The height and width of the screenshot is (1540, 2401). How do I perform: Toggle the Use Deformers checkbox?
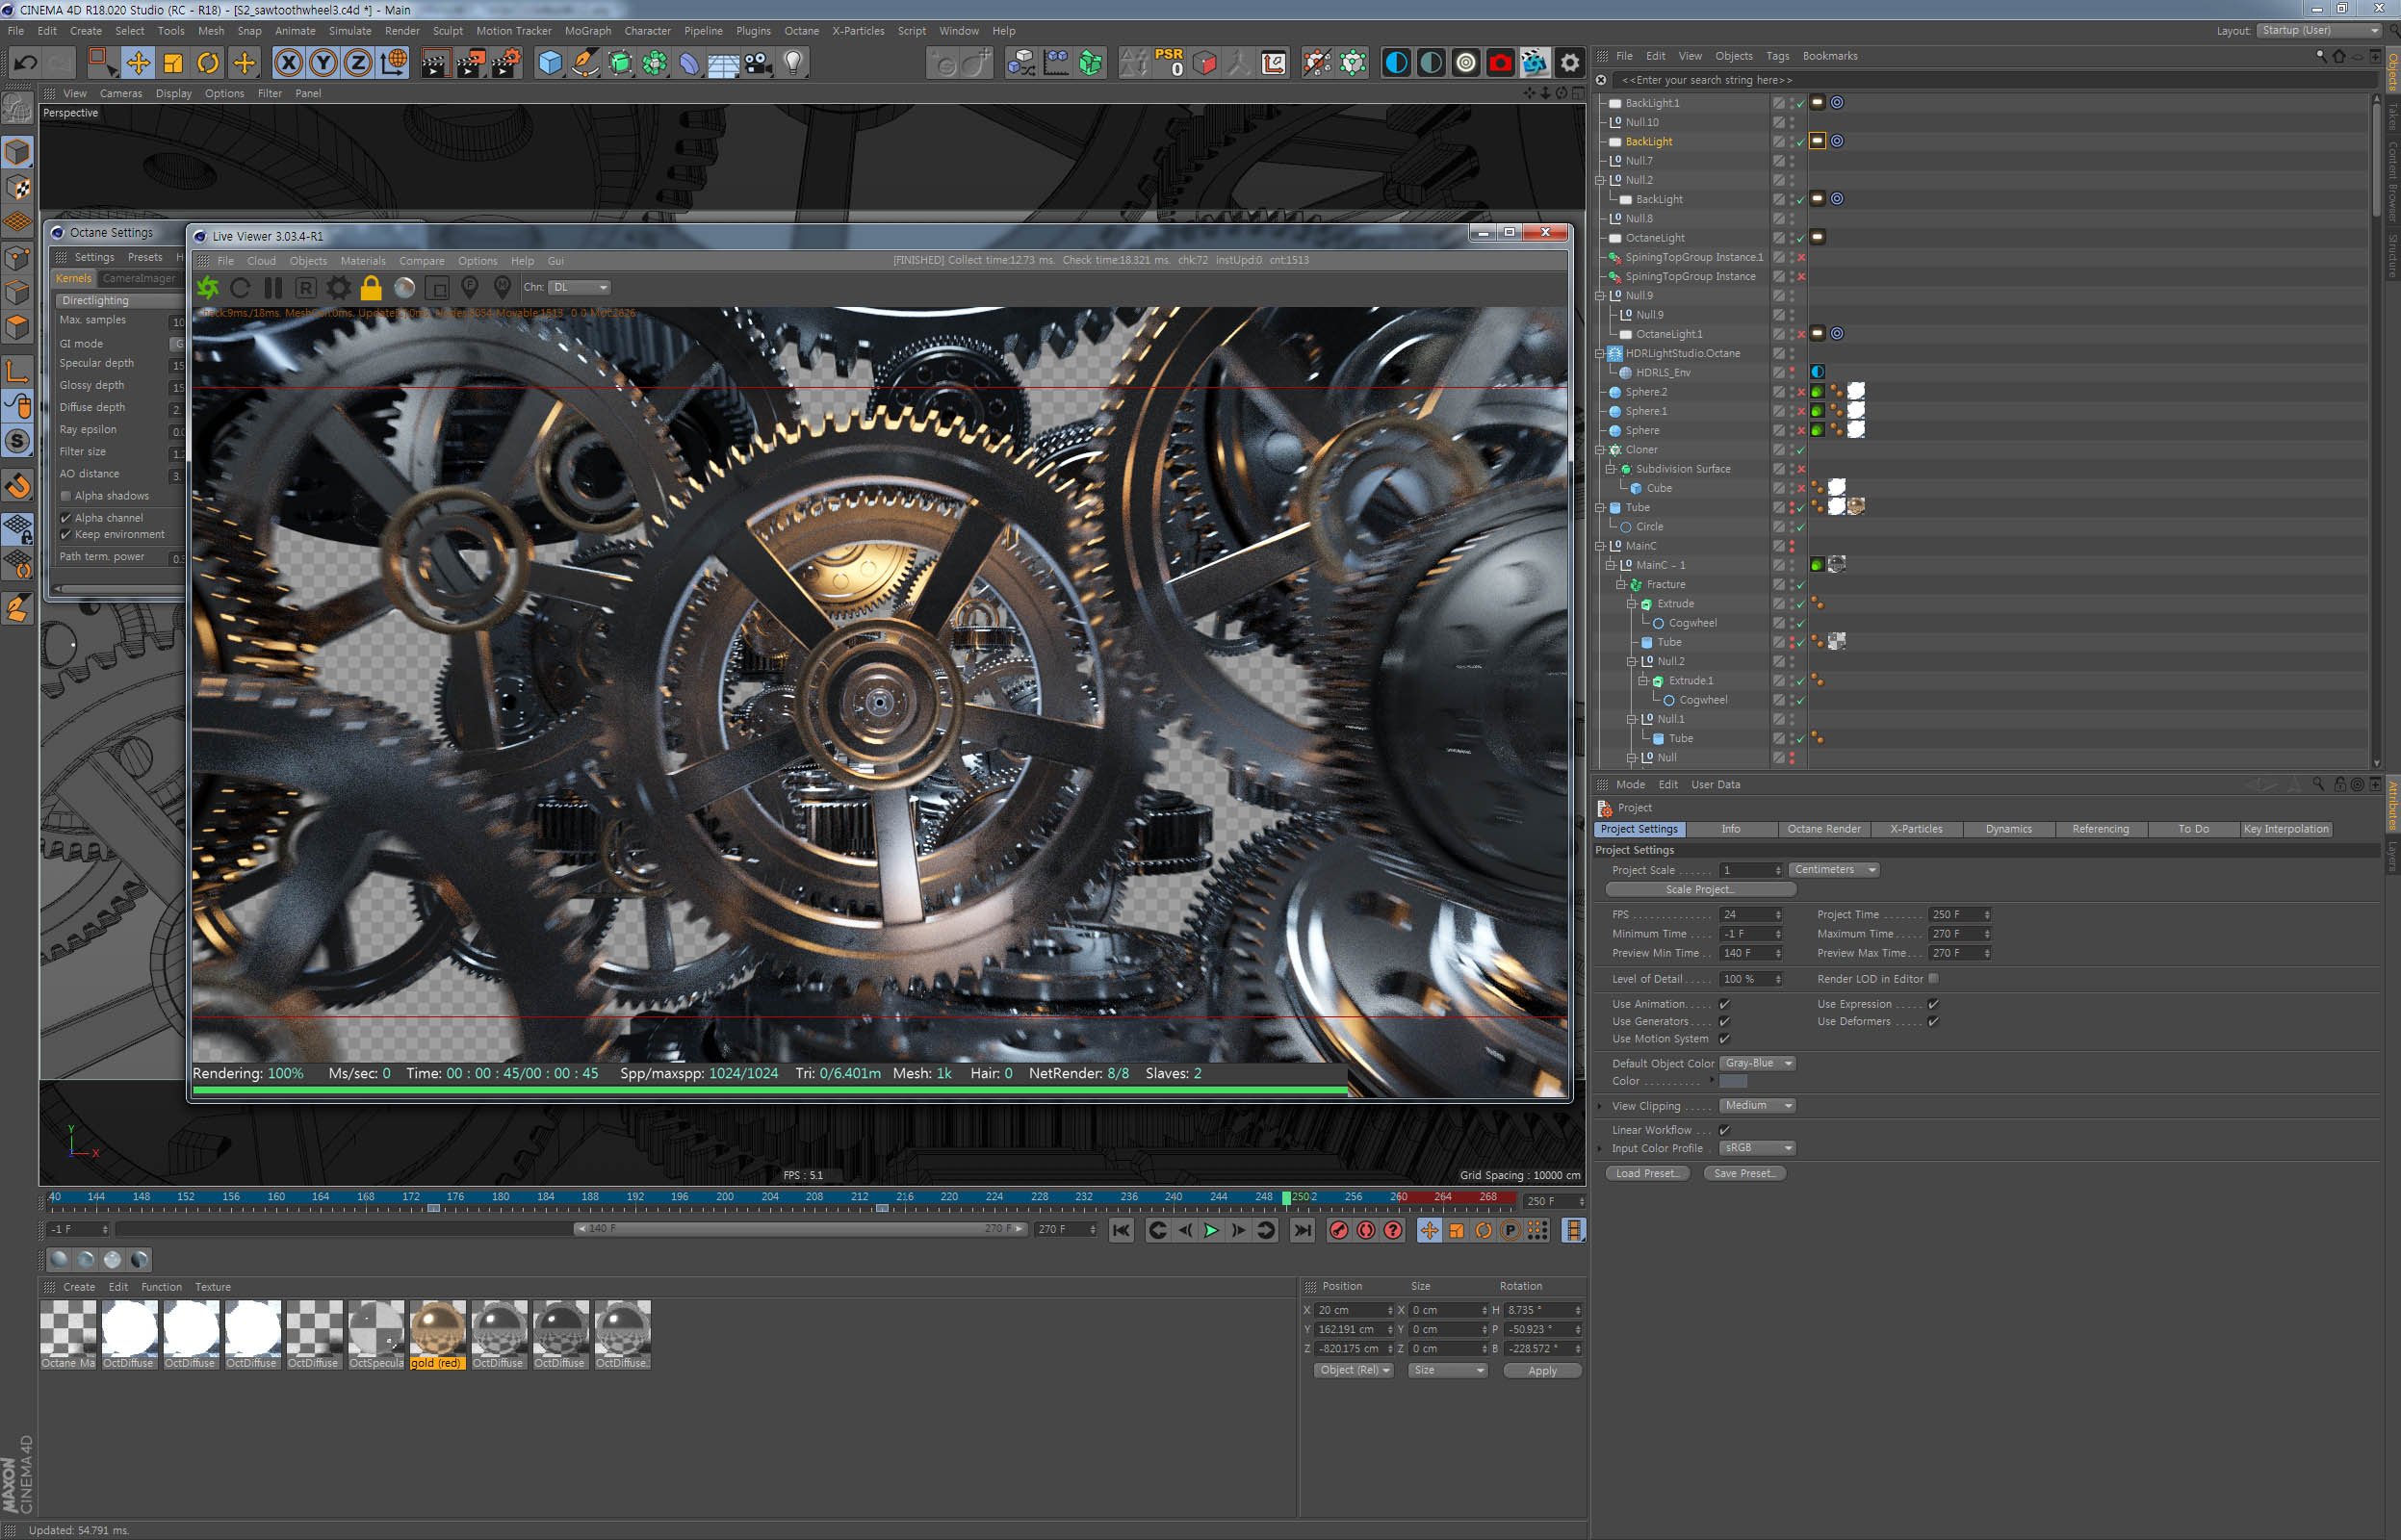(x=1933, y=1021)
